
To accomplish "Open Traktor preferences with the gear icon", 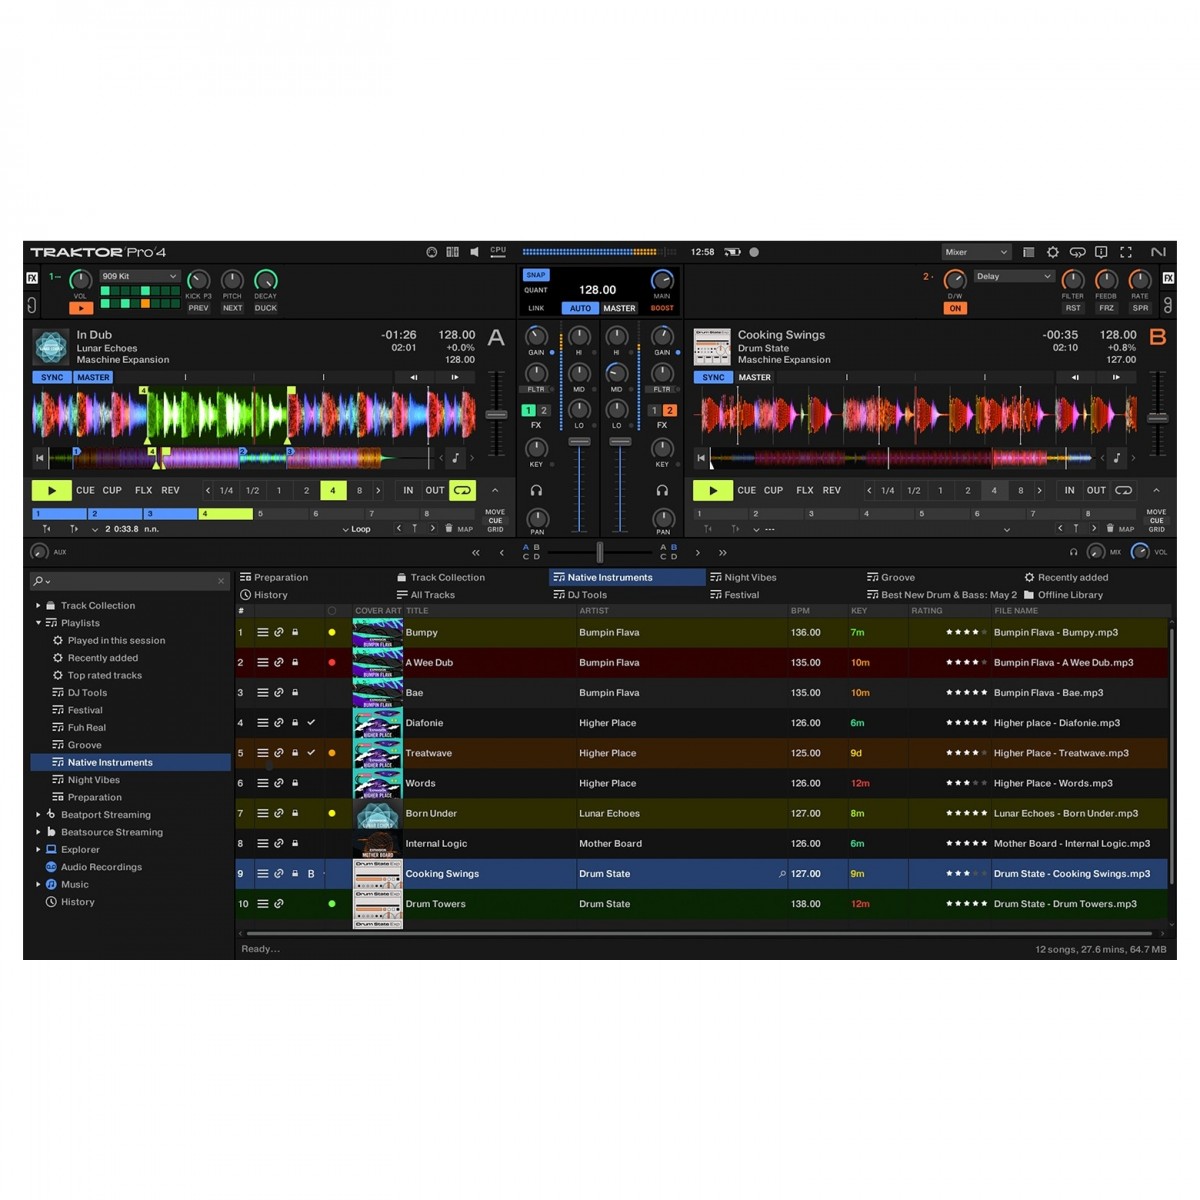I will click(x=1052, y=252).
